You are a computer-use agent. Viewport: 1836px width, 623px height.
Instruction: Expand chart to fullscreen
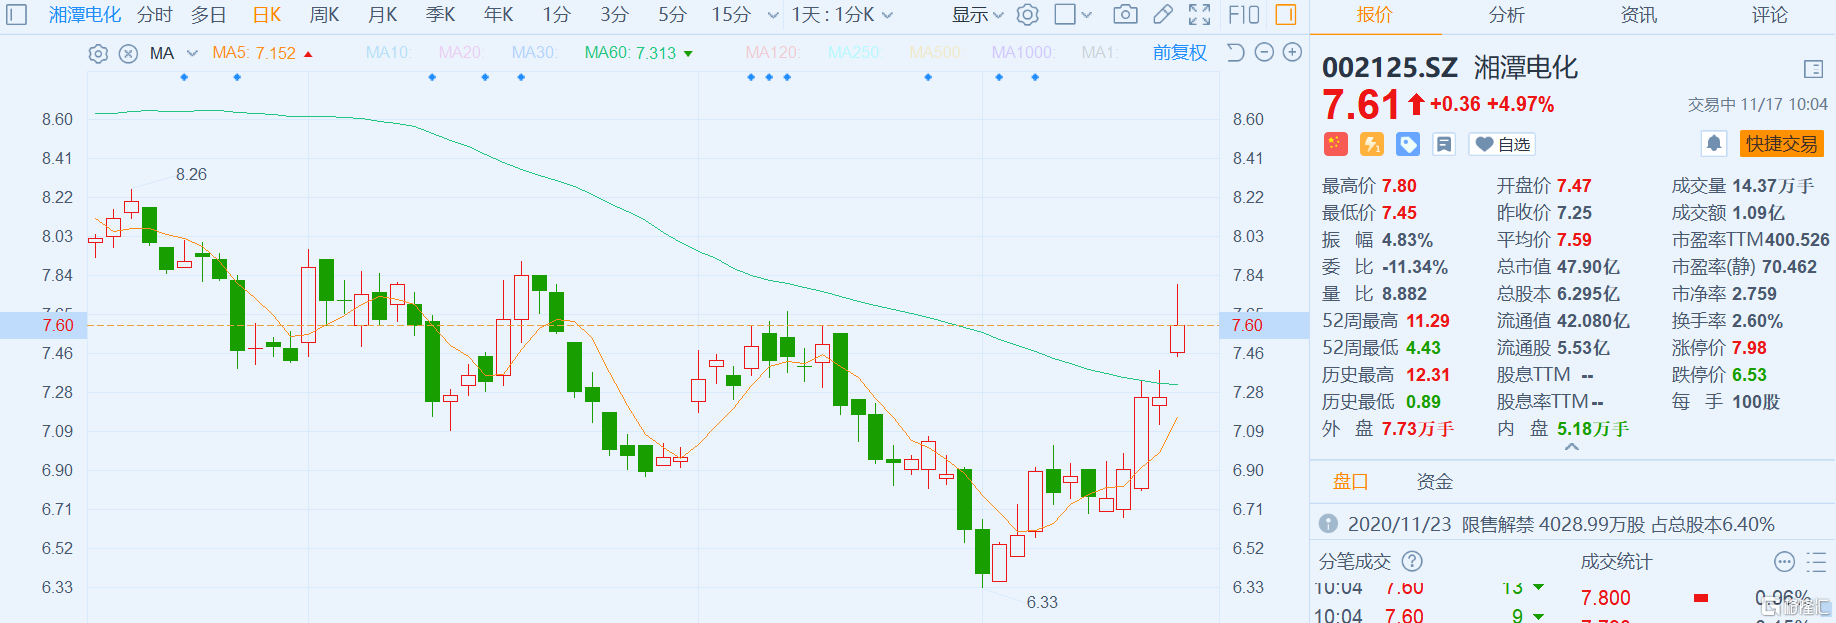pos(1200,15)
